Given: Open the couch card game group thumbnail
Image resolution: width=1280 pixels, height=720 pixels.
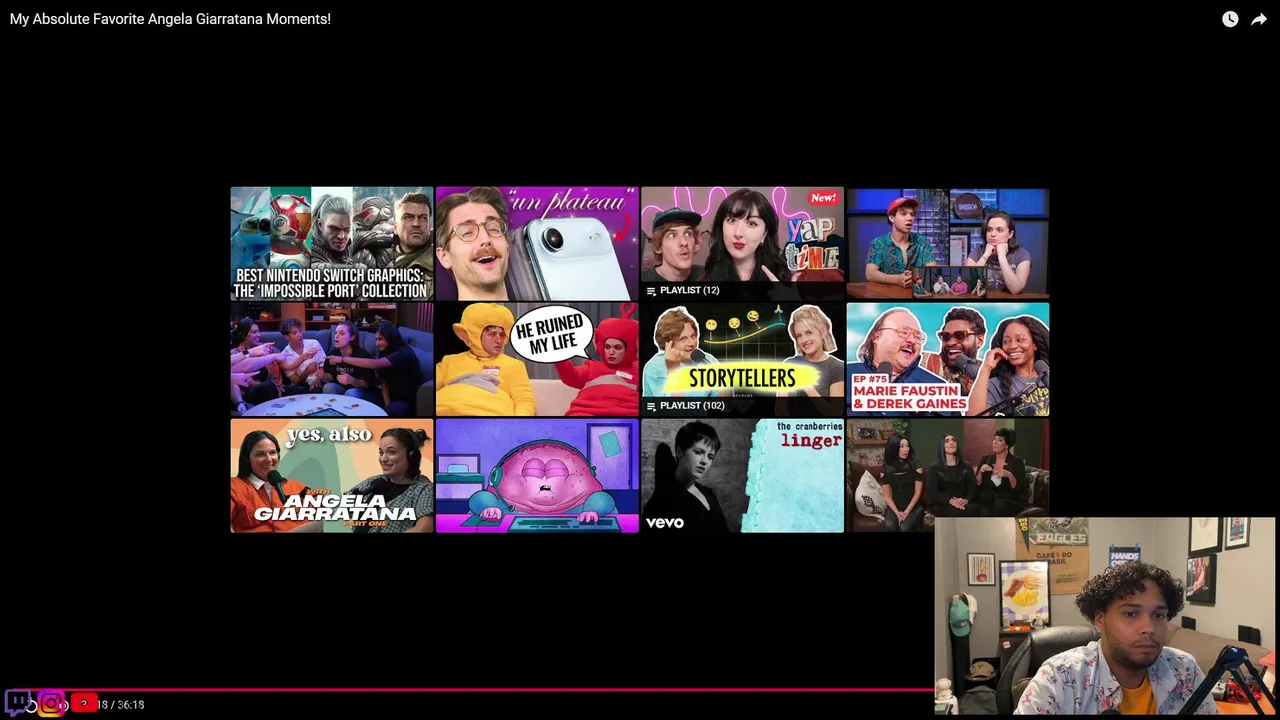Looking at the screenshot, I should (332, 359).
